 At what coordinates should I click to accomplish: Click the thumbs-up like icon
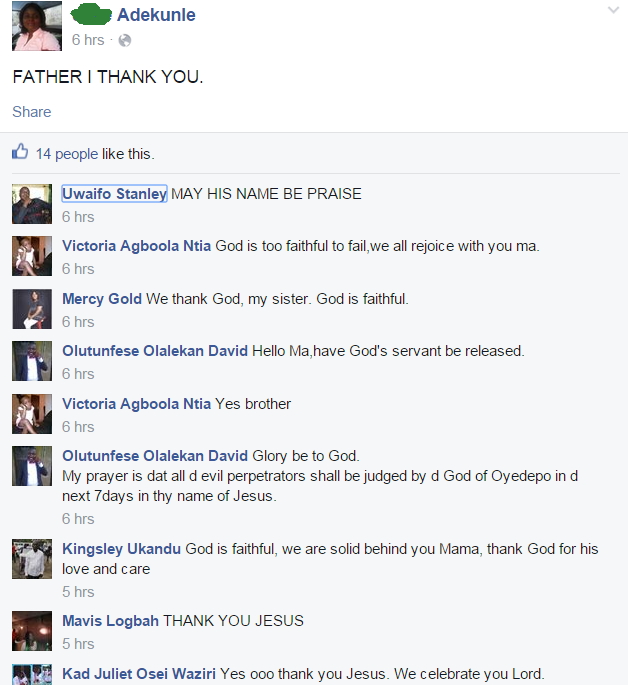(x=20, y=152)
